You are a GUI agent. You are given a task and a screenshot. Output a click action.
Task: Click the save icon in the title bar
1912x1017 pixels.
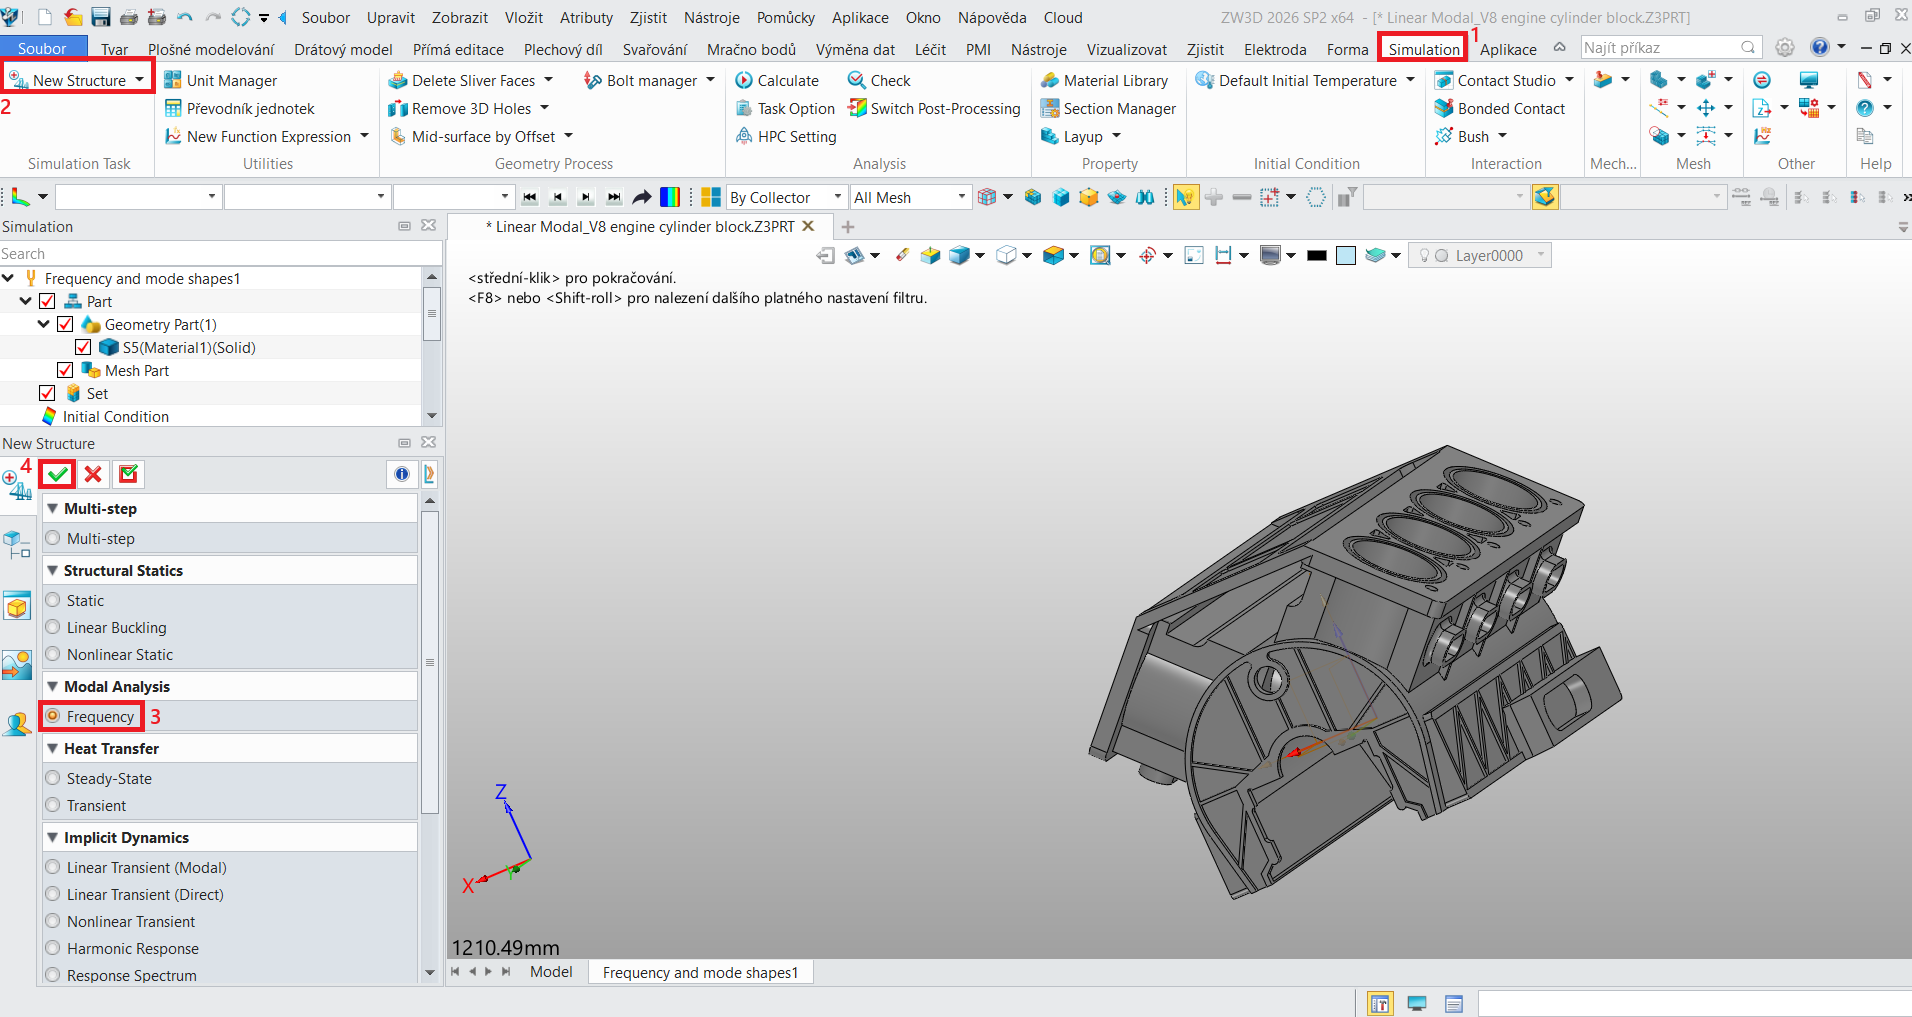(101, 17)
